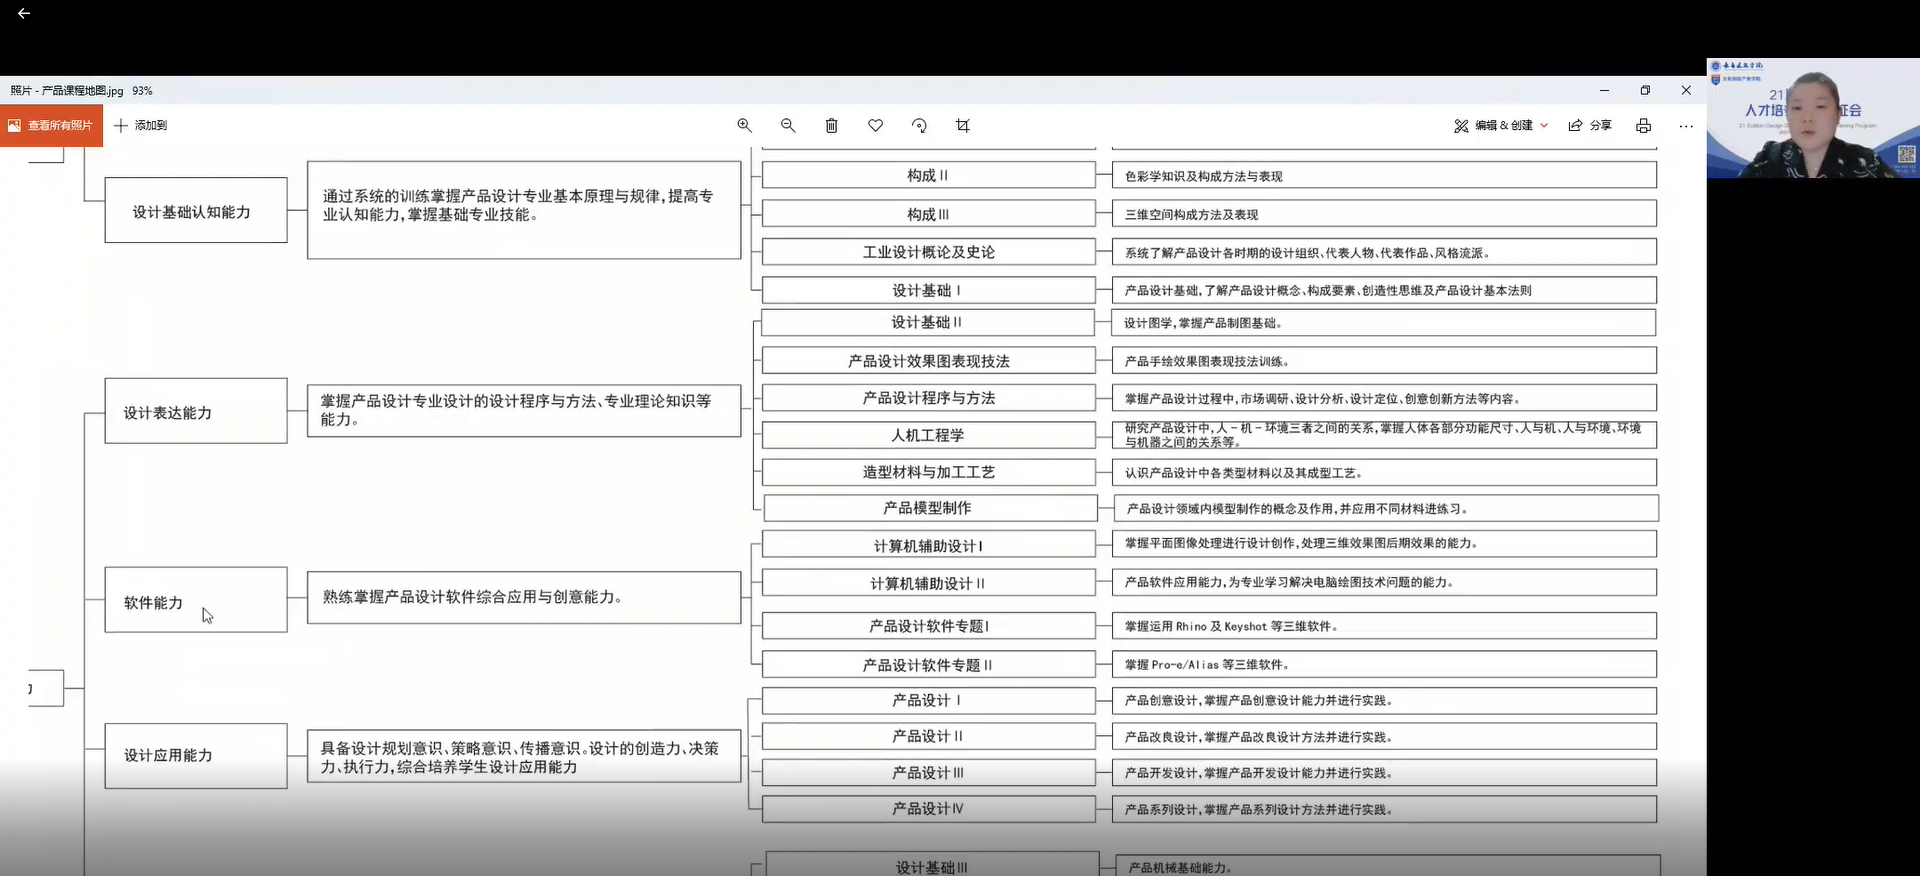Click 造型材料与加工工艺 box
This screenshot has height=876, width=1920.
[929, 472]
